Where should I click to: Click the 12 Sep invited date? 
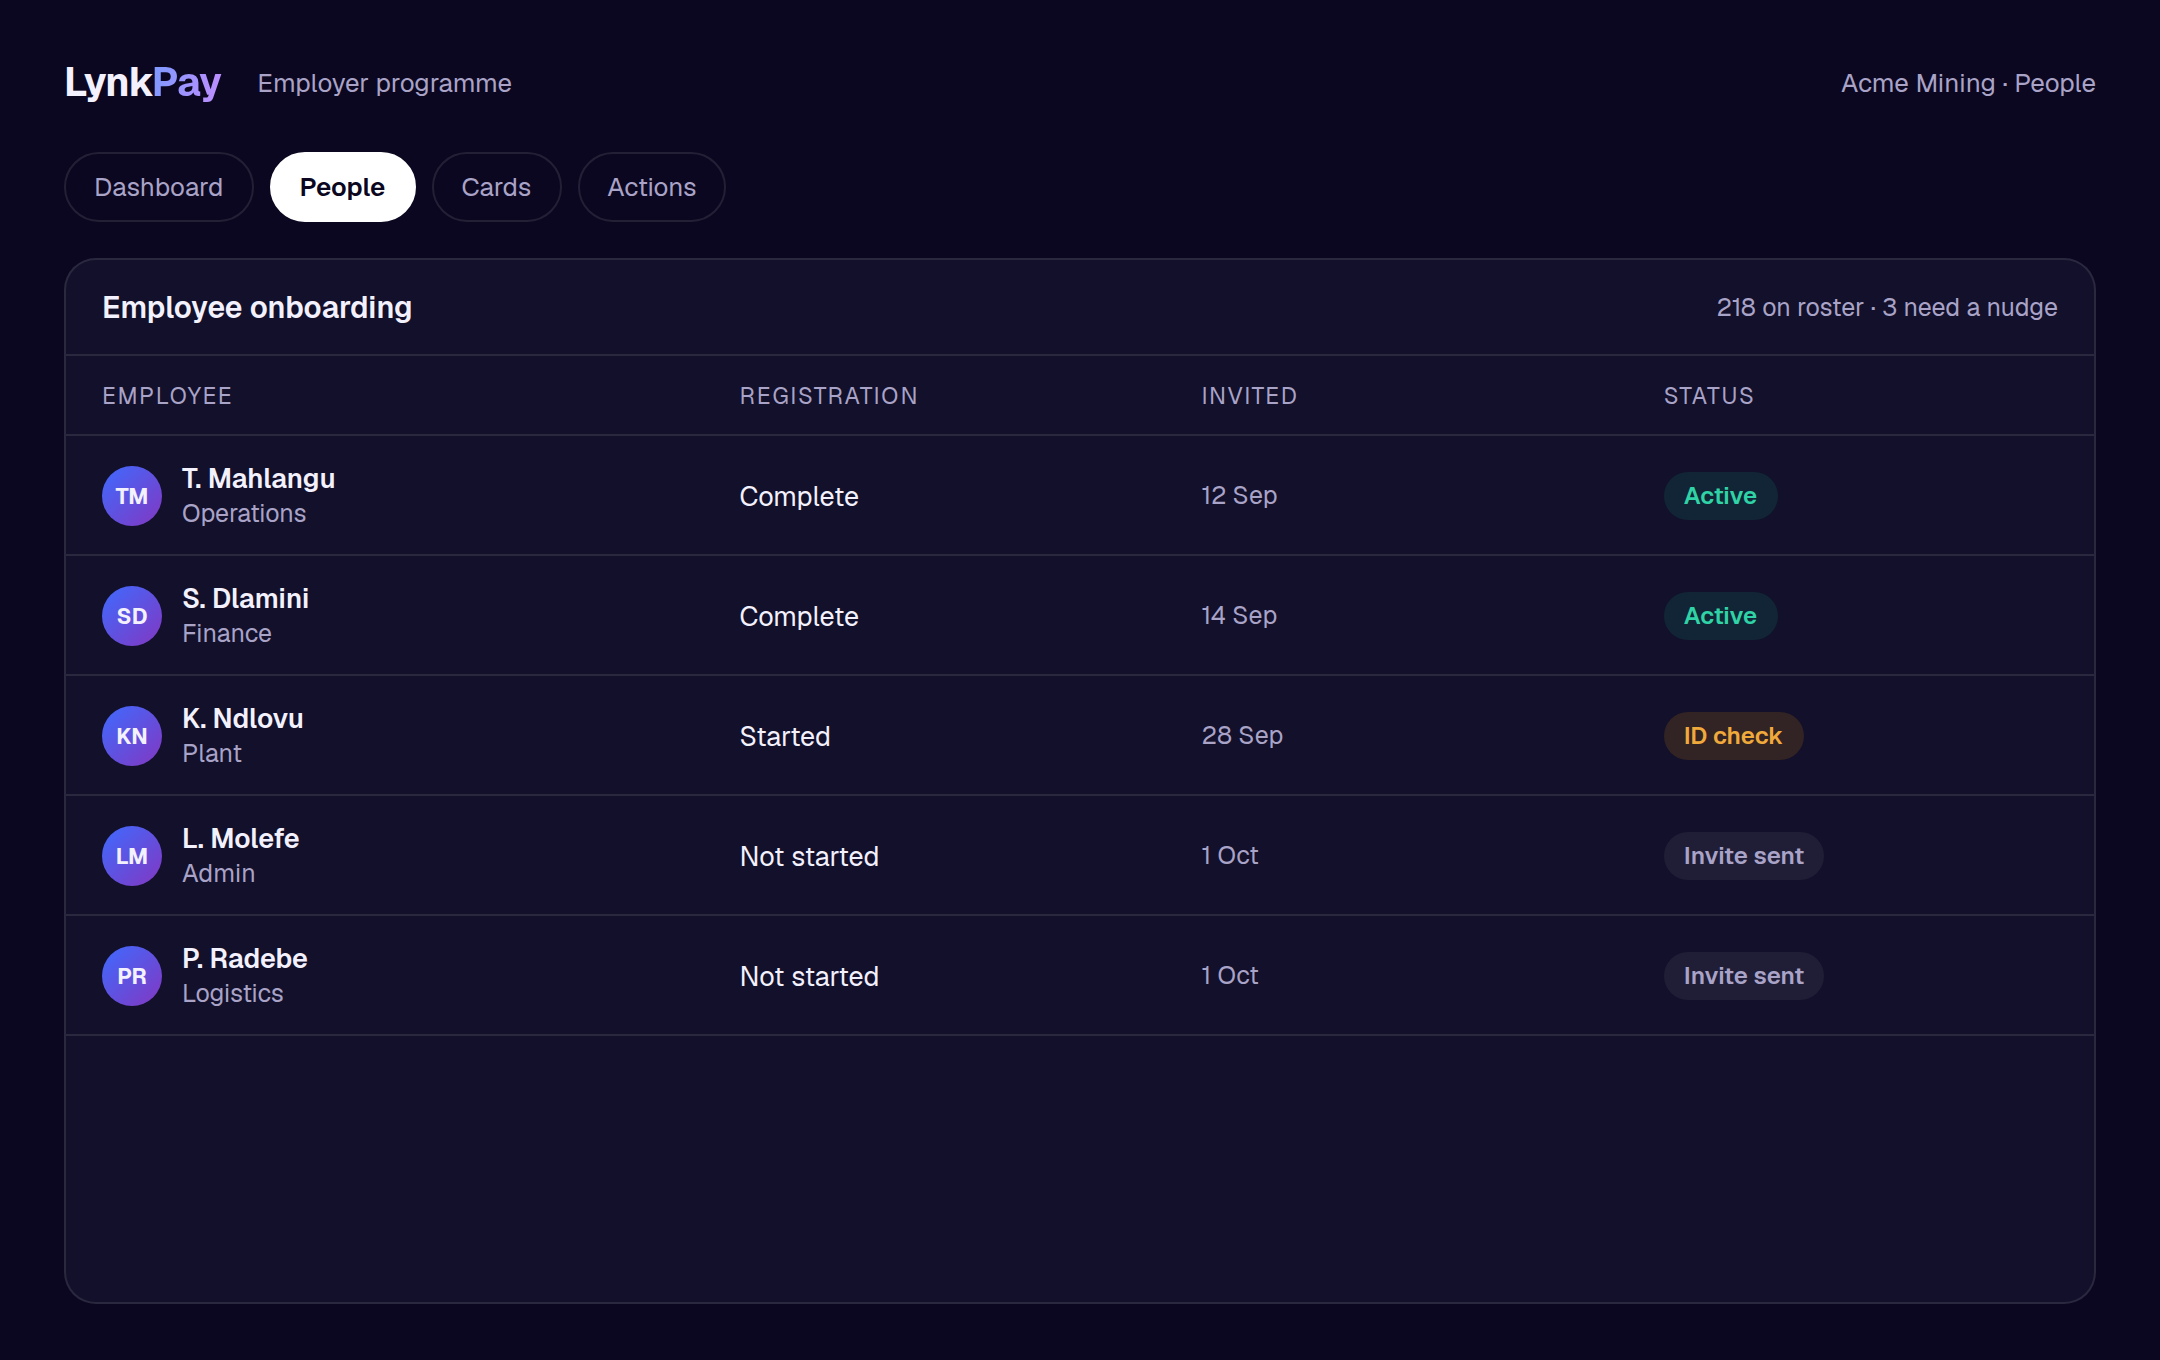pos(1239,496)
